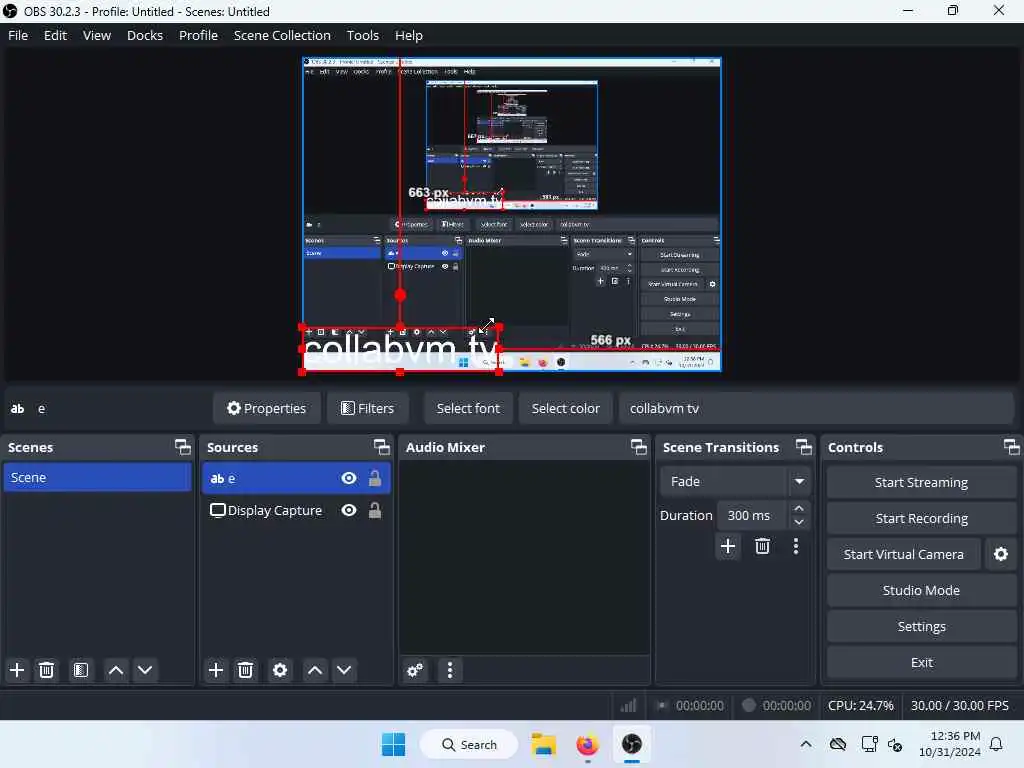Screen dimensions: 1024x768
Task: Open transition properties three-dot menu
Action: [x=795, y=546]
